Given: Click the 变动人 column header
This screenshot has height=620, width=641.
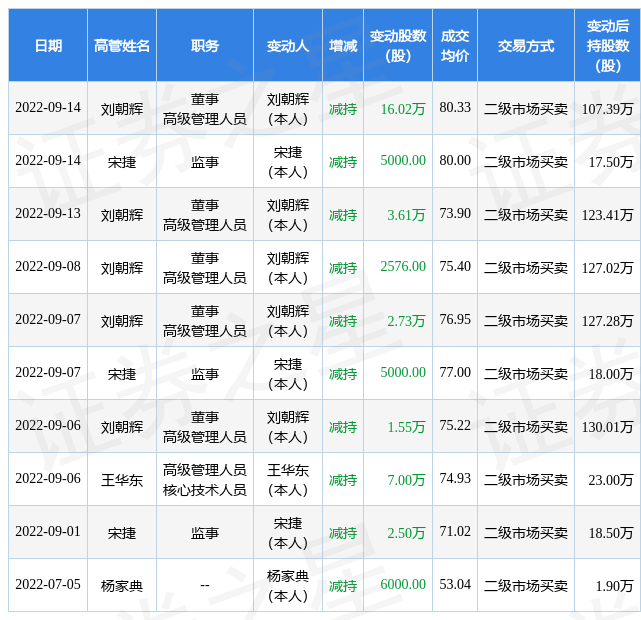Looking at the screenshot, I should [288, 46].
